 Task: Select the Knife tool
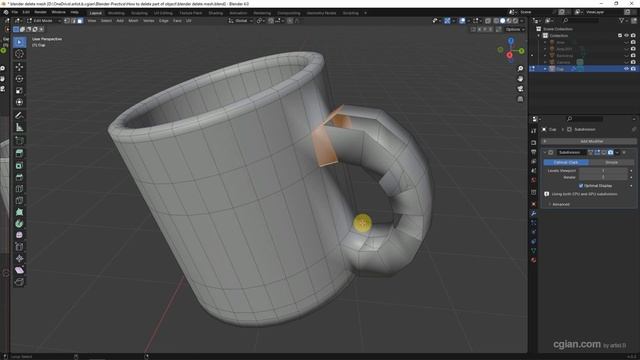(x=19, y=200)
